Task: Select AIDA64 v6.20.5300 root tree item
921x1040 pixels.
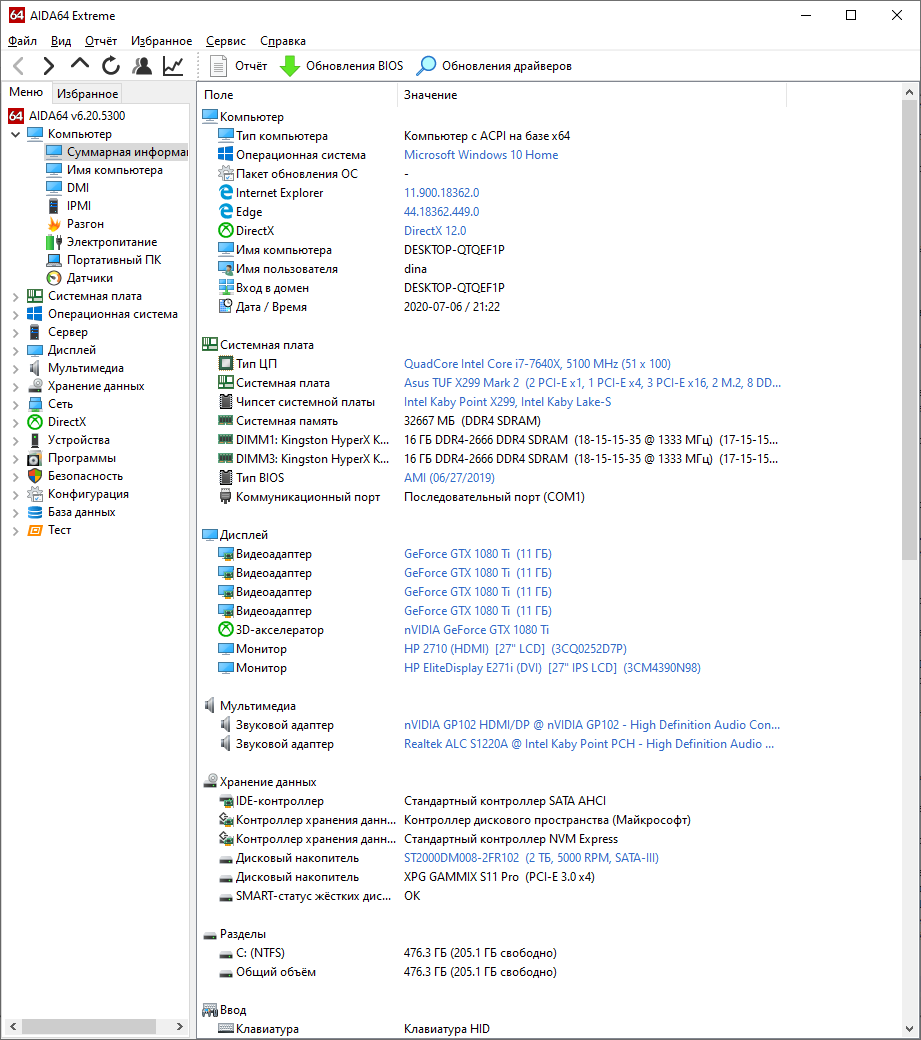Action: coord(76,115)
